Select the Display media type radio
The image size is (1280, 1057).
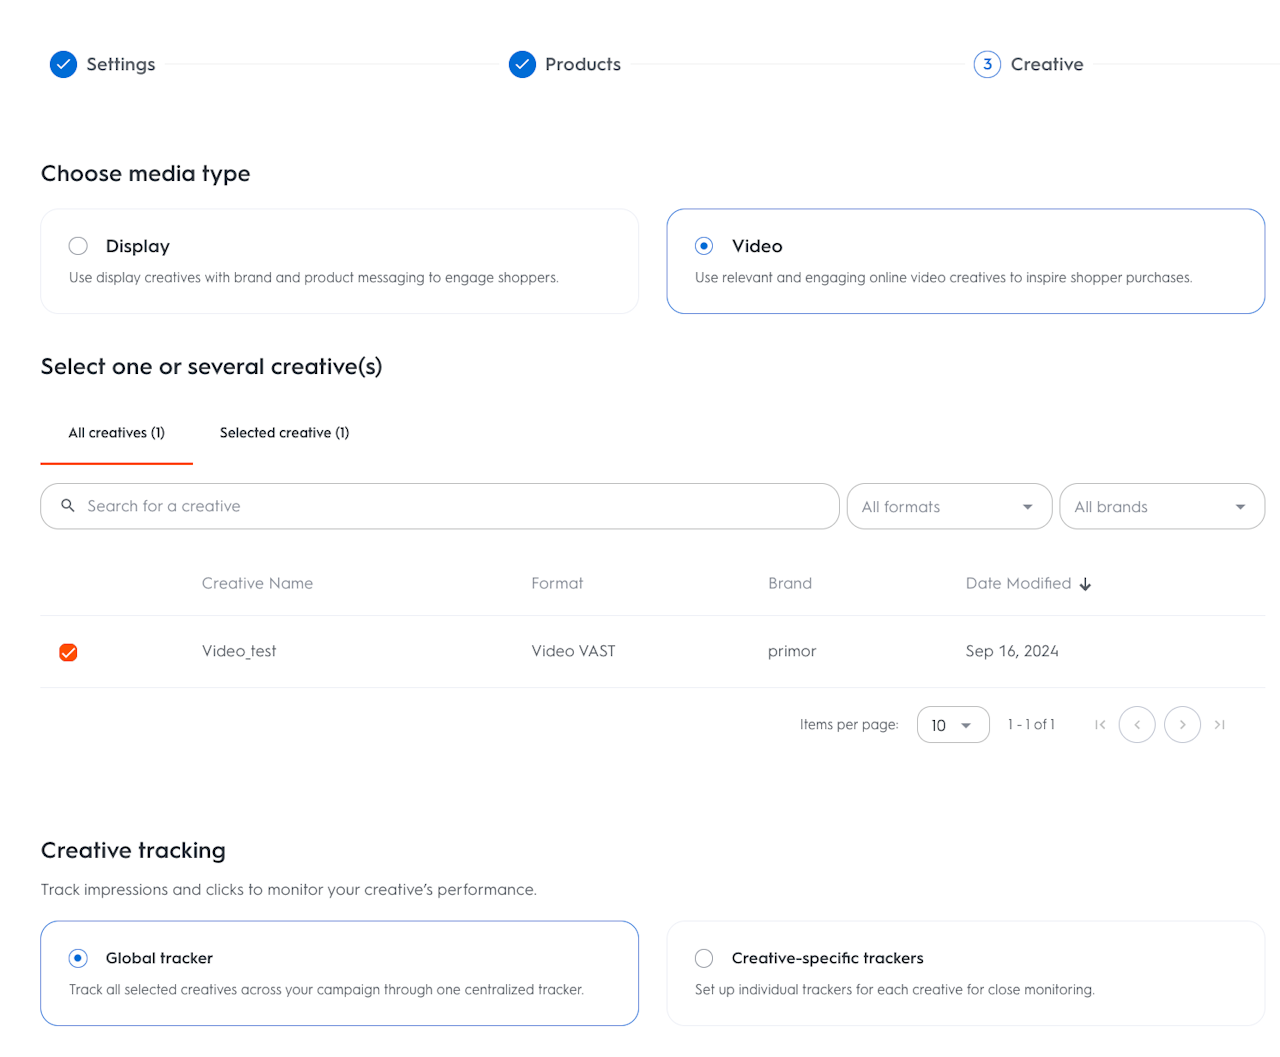pos(78,246)
